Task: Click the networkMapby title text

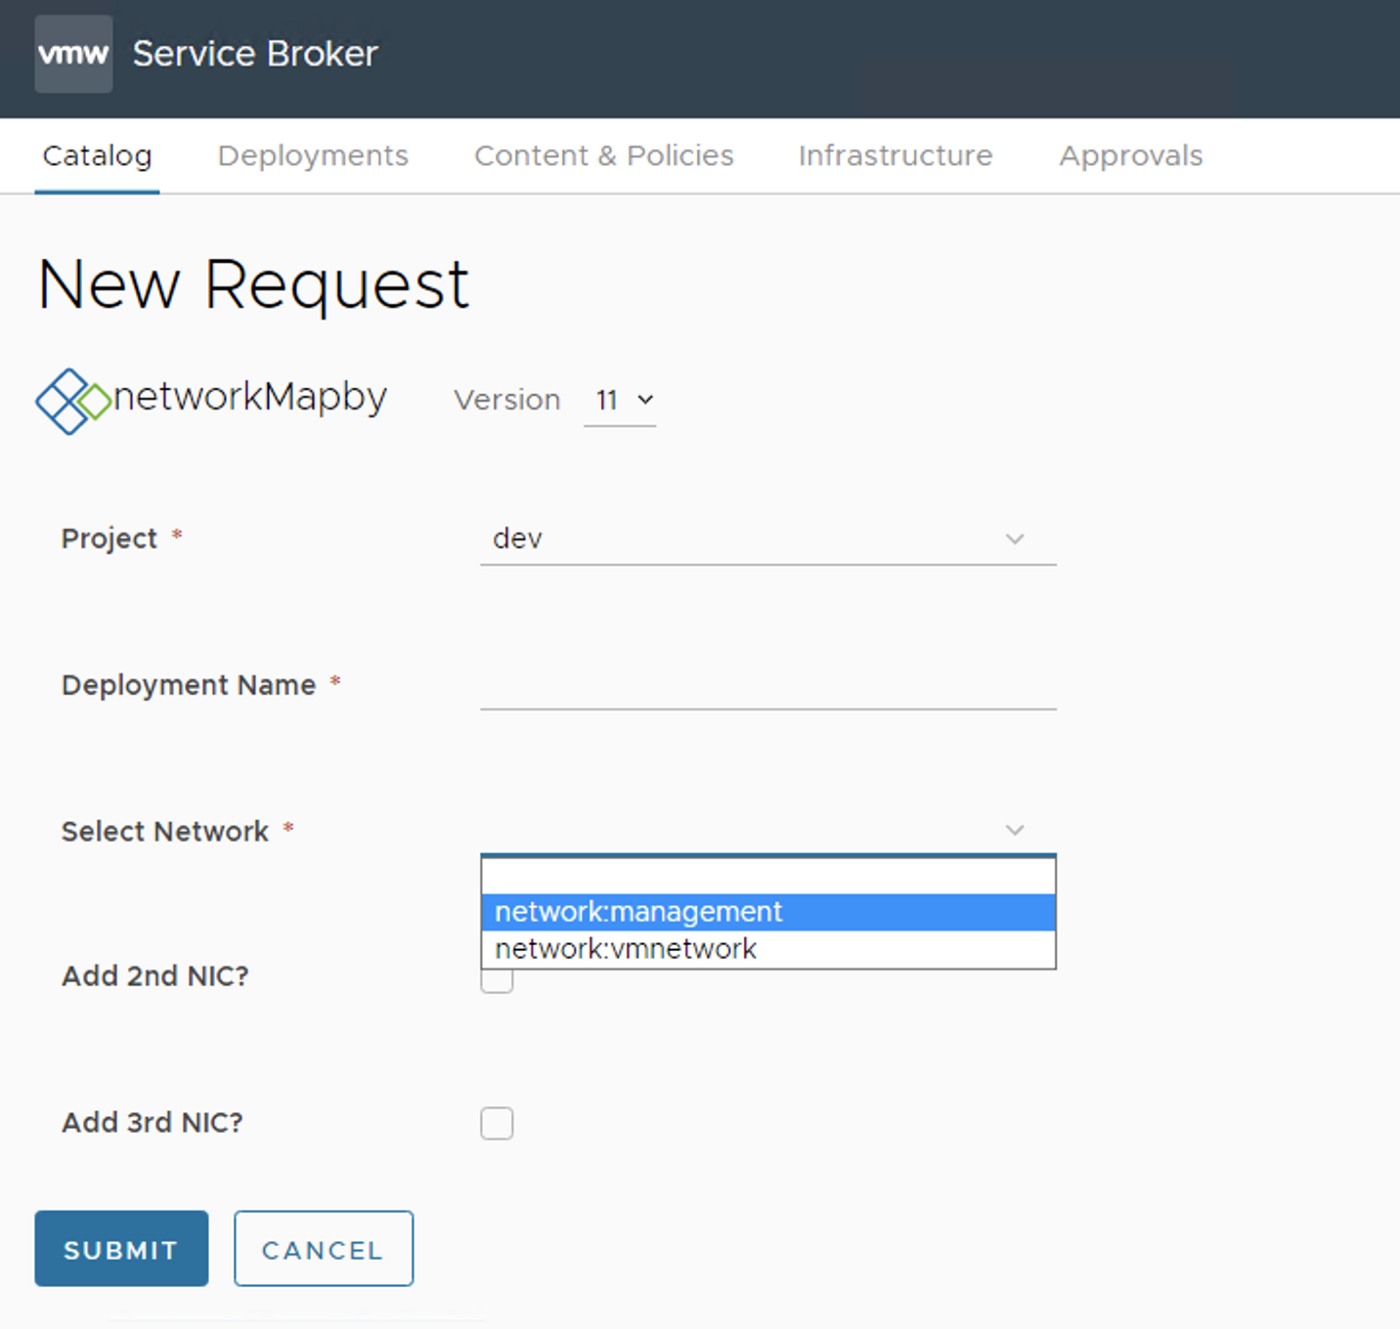Action: coord(246,397)
